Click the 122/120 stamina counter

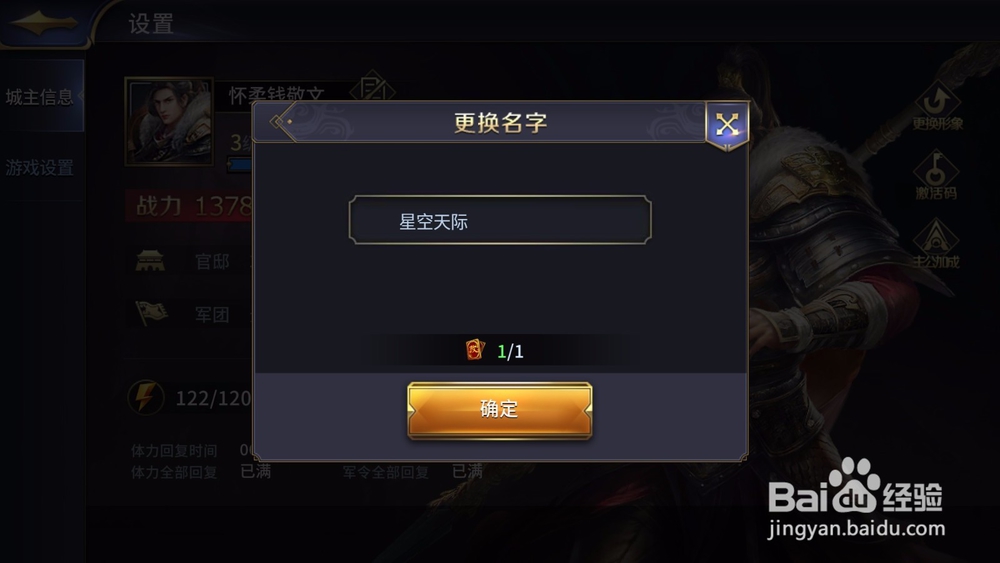pos(213,398)
